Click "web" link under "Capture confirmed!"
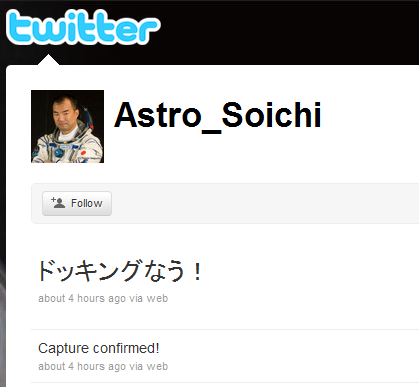The height and width of the screenshot is (387, 419). tap(157, 366)
